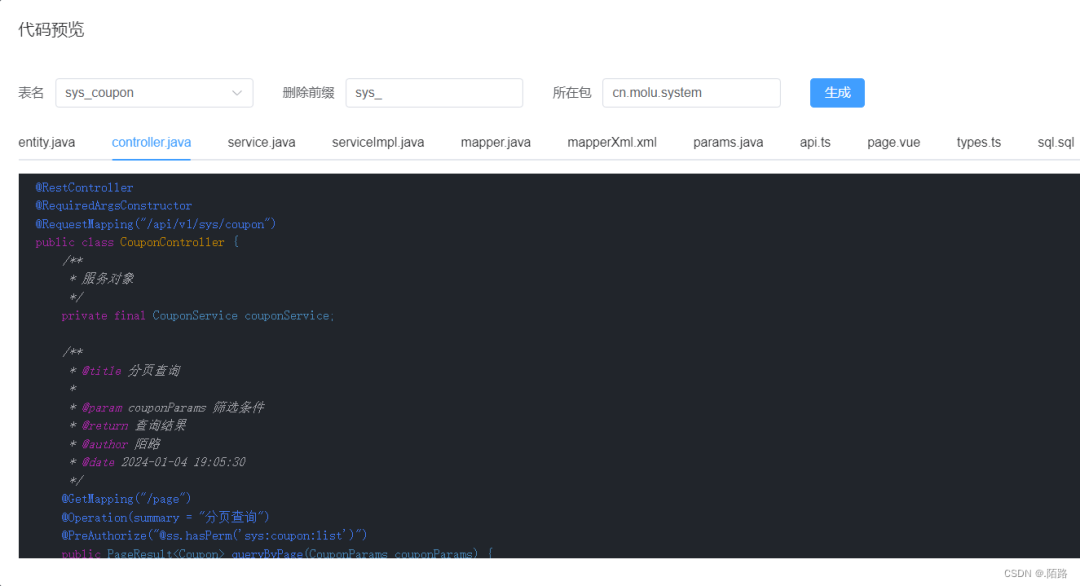Click the @GetMapping("/page") annotation line
Screen dimensions: 1080x586
[126, 499]
